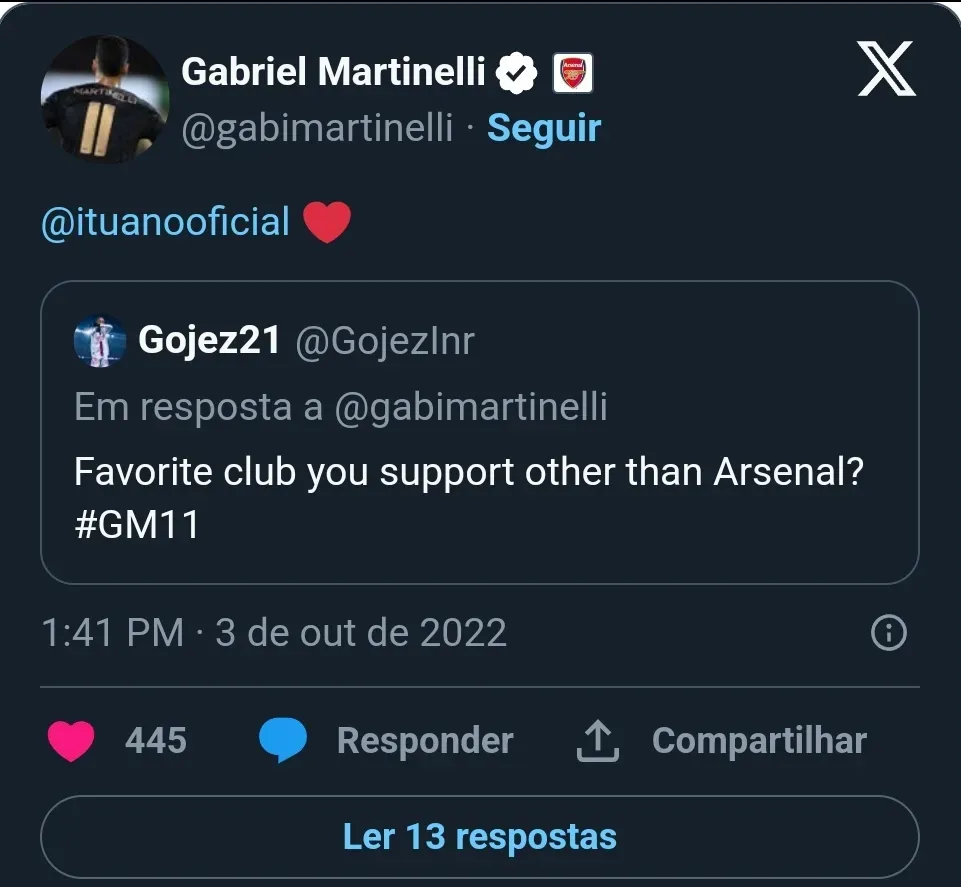Click the pink heart like icon

(x=71, y=741)
